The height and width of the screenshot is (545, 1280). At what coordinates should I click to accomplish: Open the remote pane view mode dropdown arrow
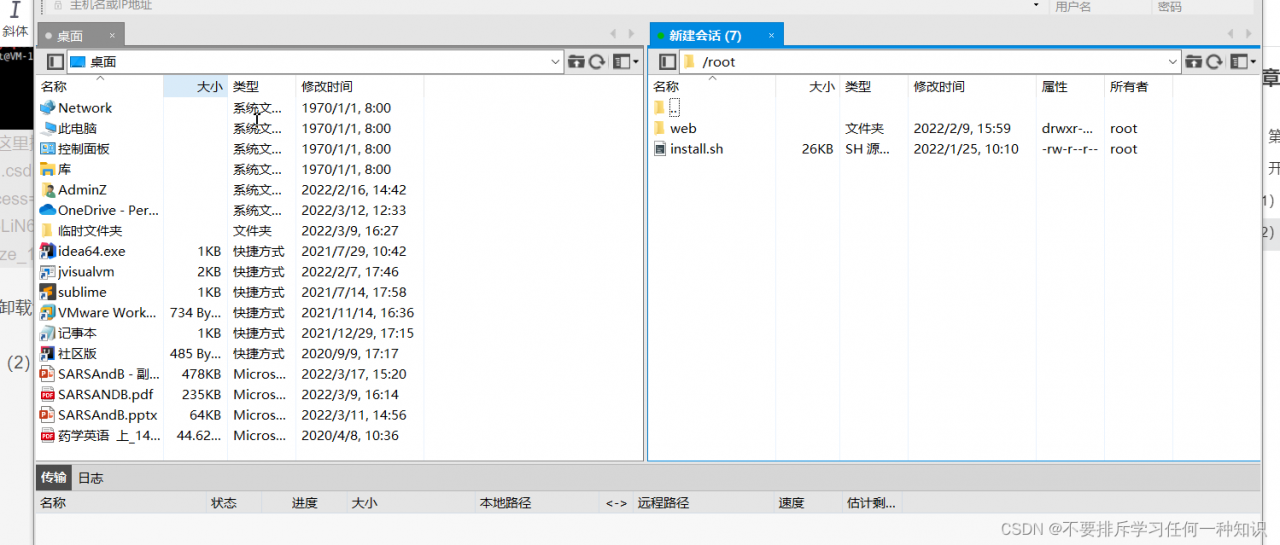pyautogui.click(x=1253, y=62)
